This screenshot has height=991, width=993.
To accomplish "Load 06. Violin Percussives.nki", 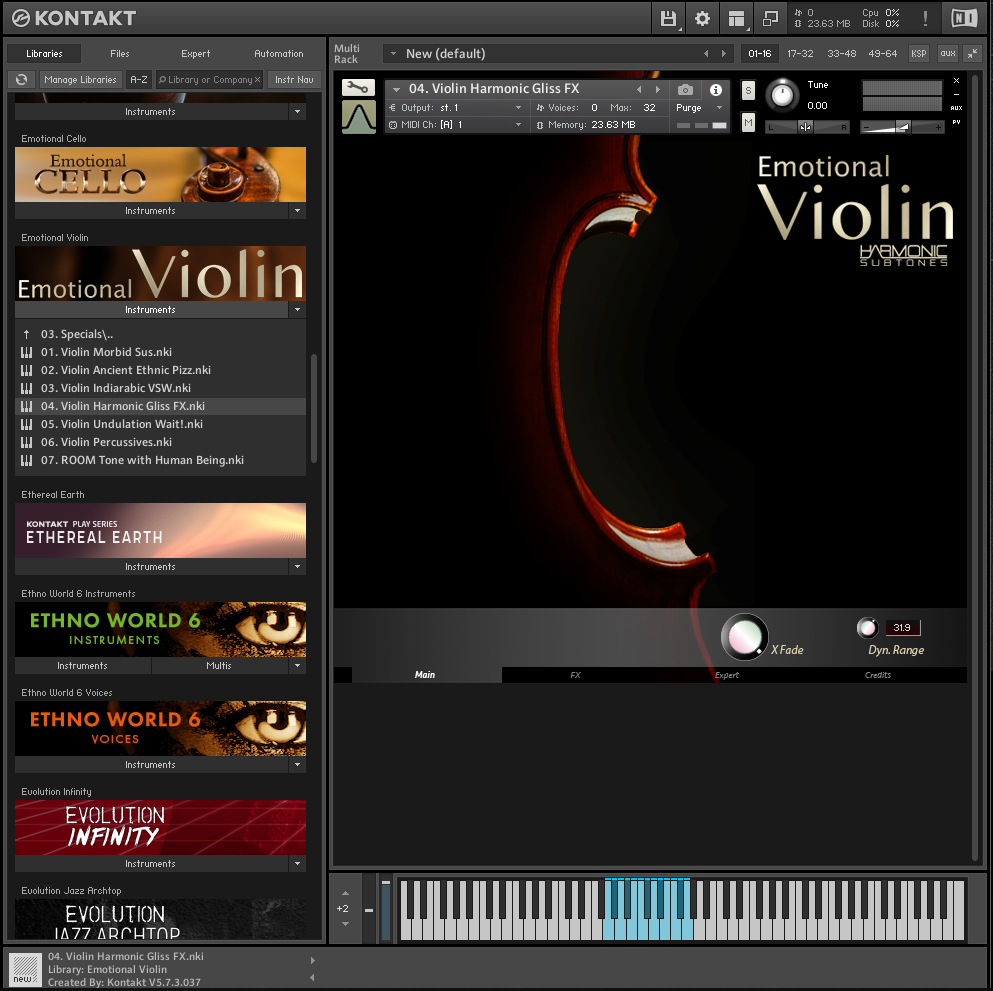I will coord(160,443).
